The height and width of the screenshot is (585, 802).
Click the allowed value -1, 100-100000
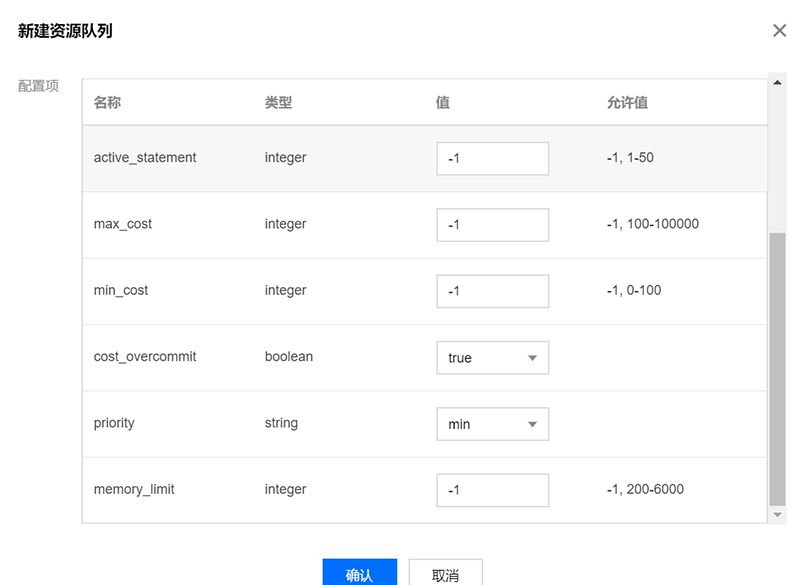(653, 224)
